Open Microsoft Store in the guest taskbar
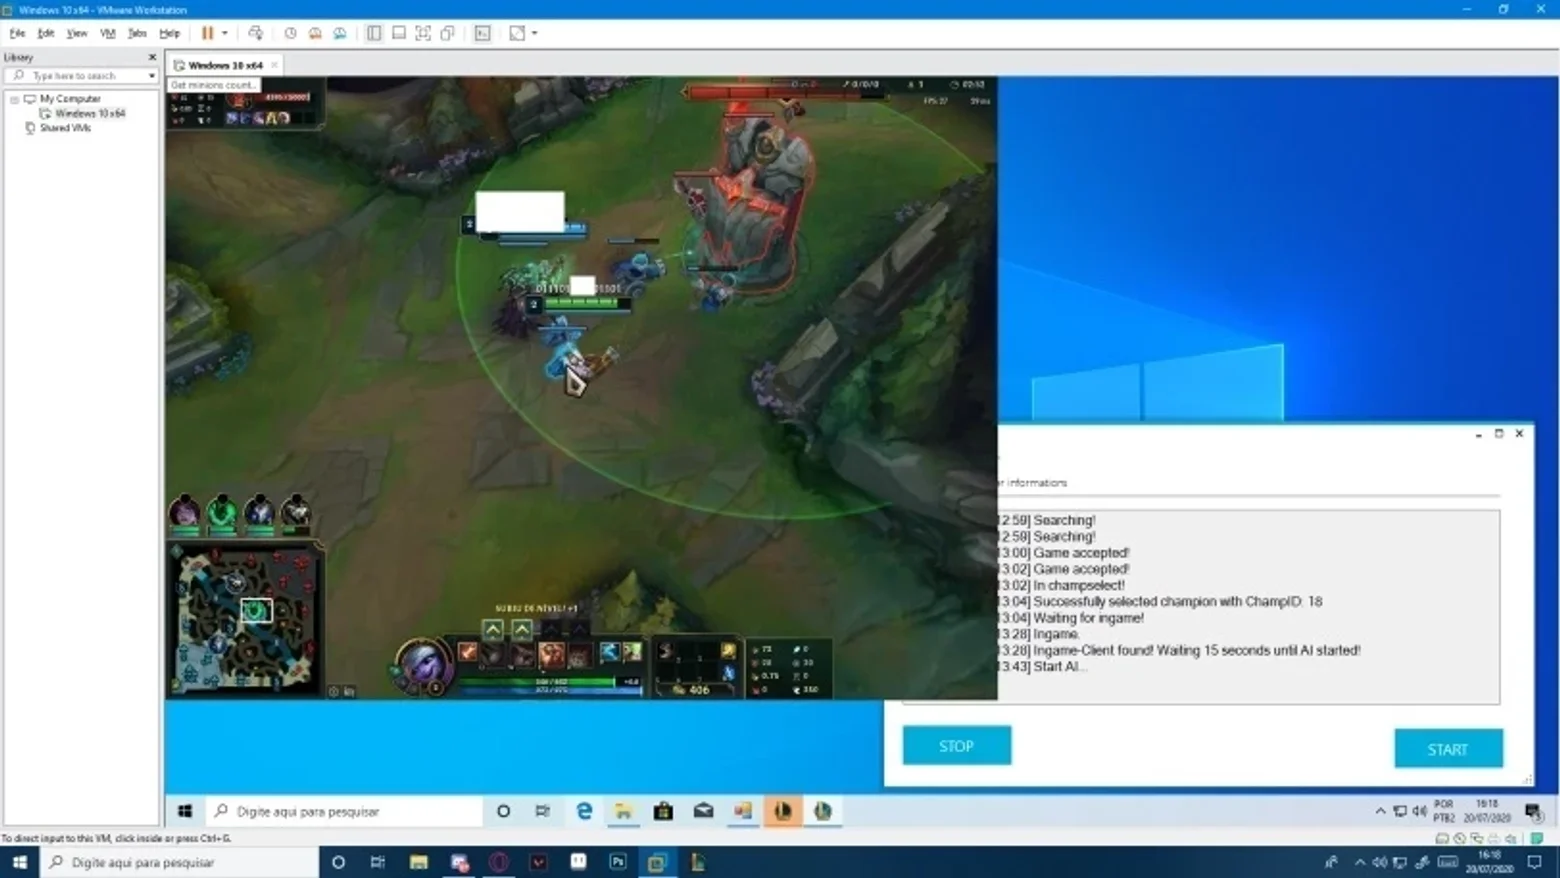 (663, 811)
